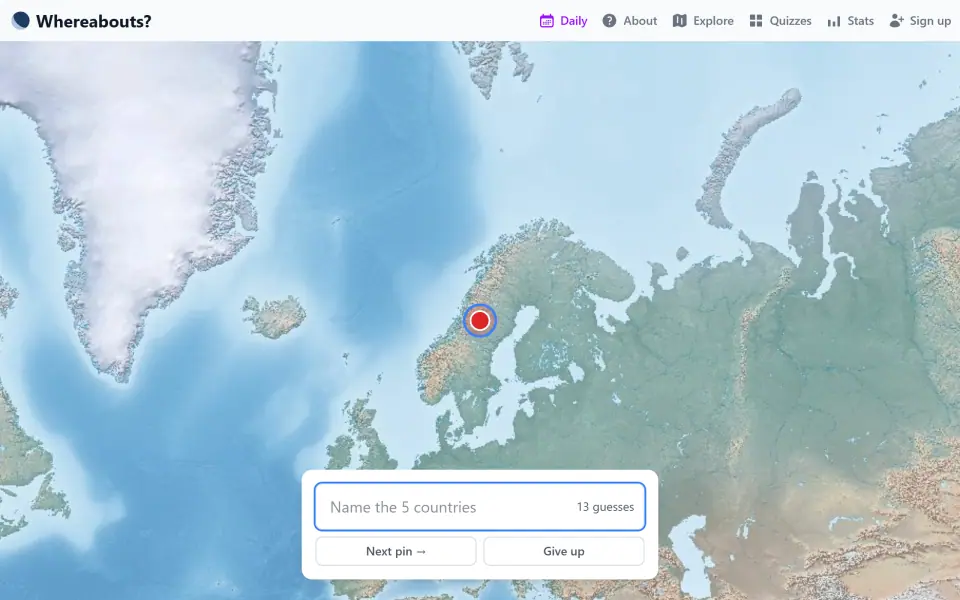
Task: Click the Quizzes grid icon
Action: [756, 21]
